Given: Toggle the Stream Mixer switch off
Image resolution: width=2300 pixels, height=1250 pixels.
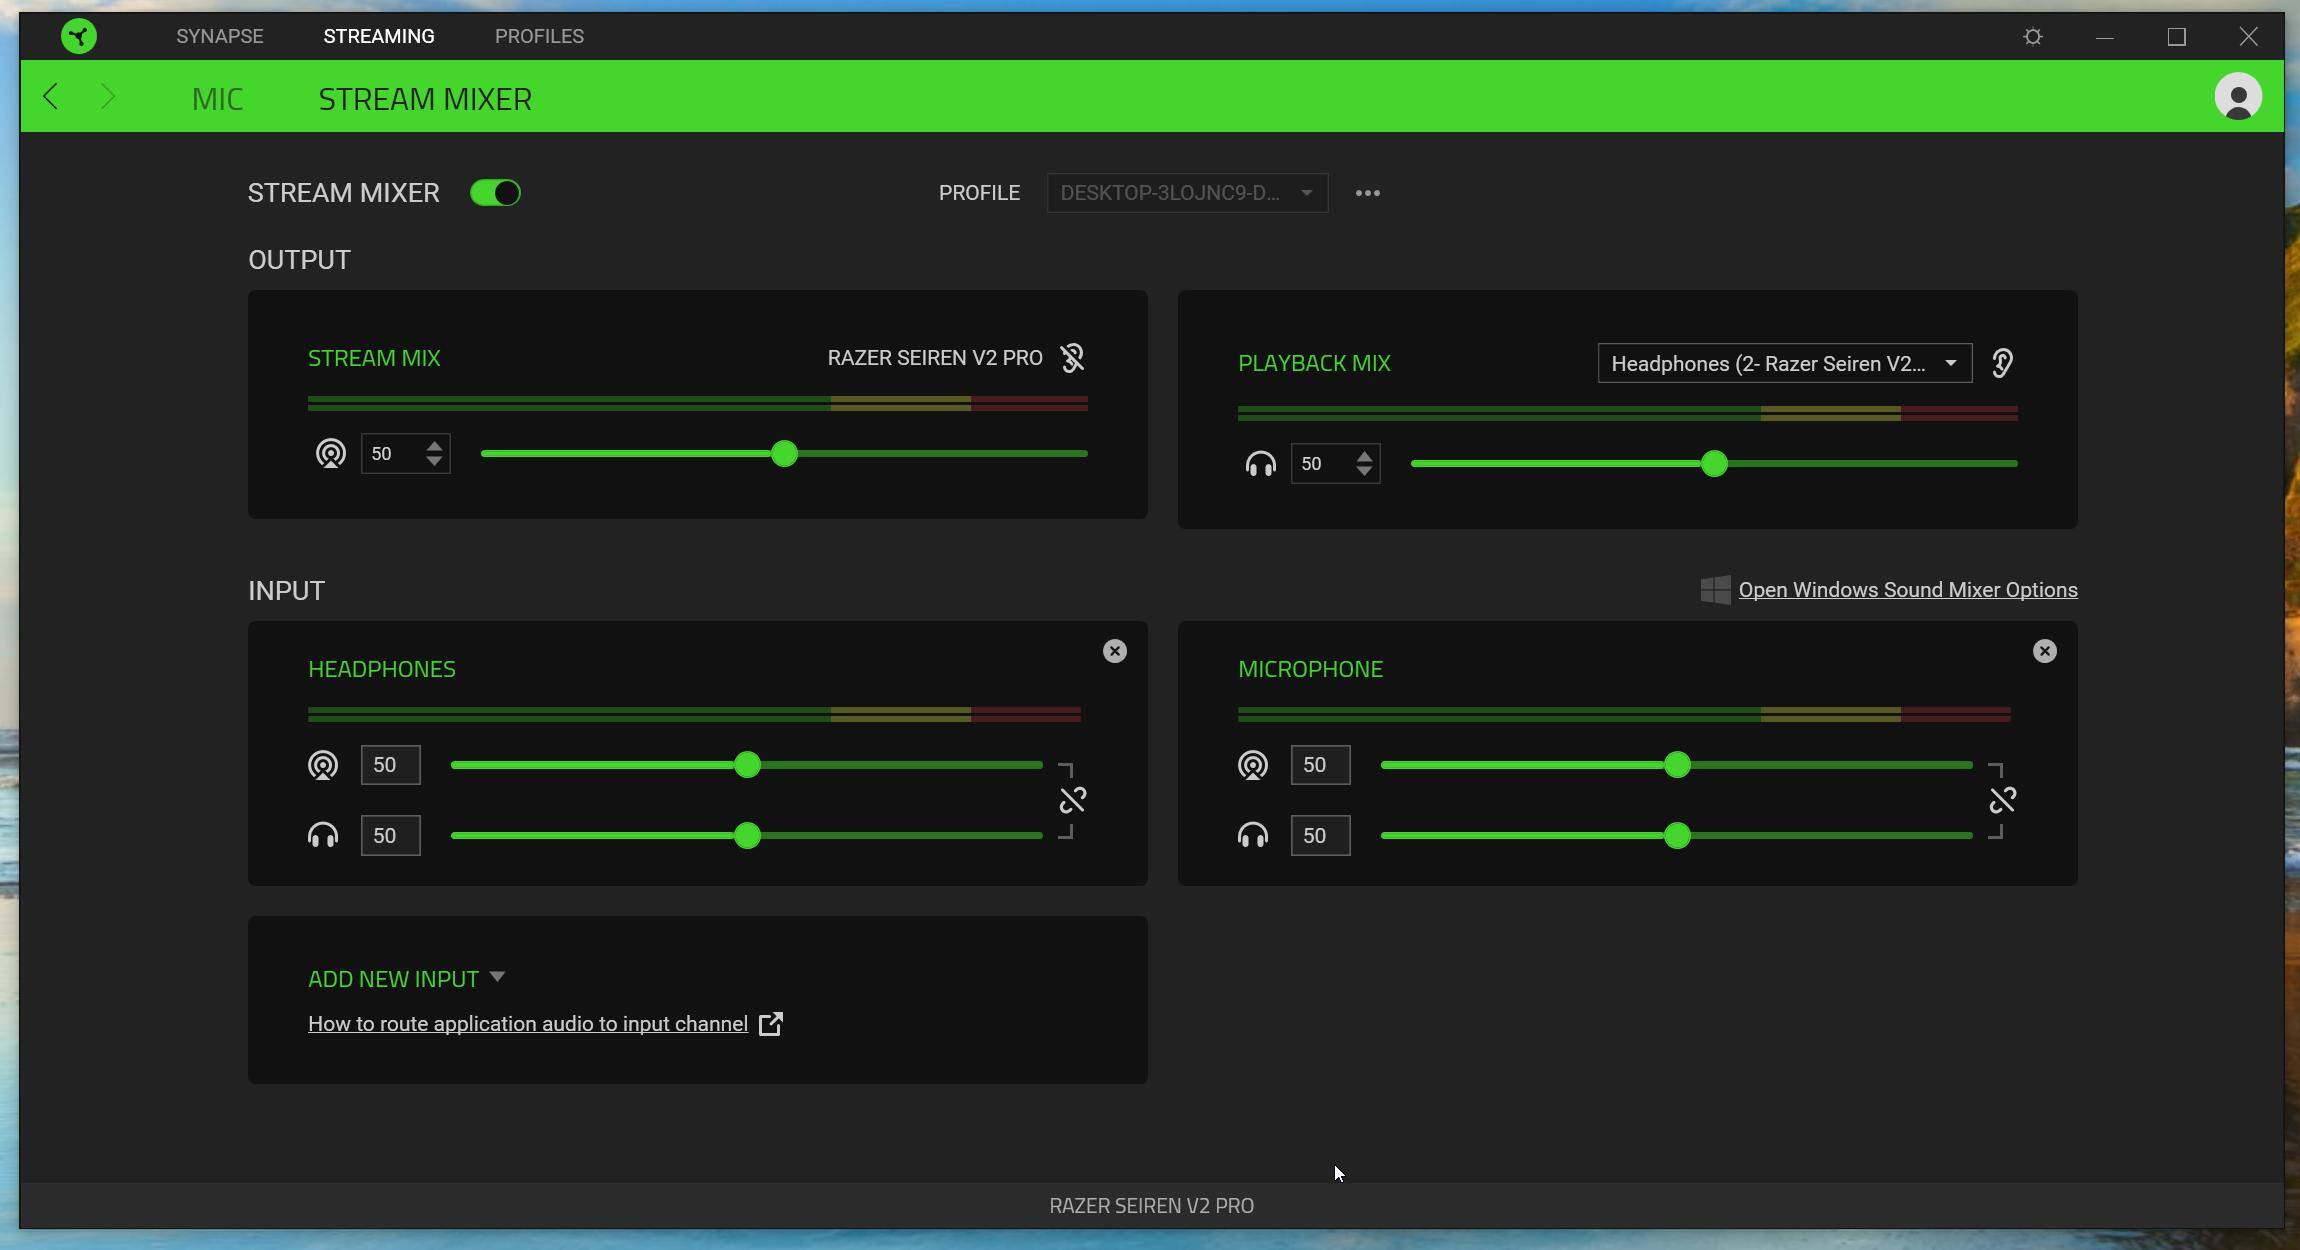Looking at the screenshot, I should 495,193.
